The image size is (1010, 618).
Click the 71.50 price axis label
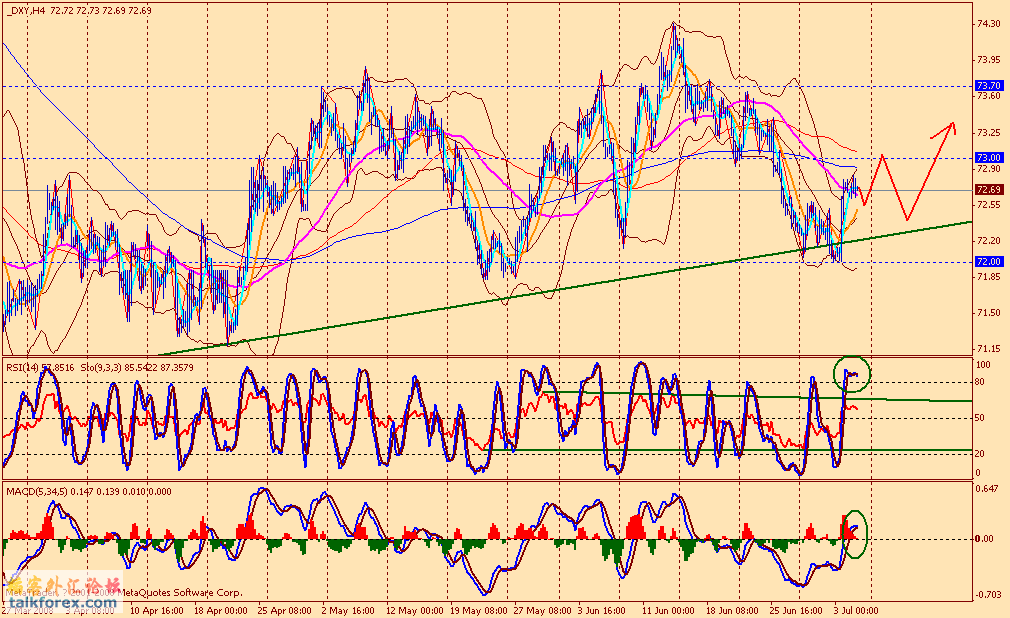[x=989, y=313]
